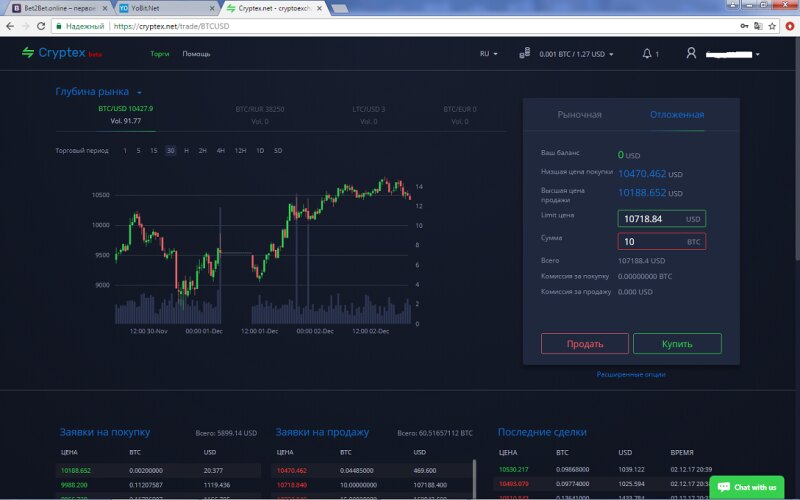Go back using browser back arrow
This screenshot has height=500, width=800.
(10, 26)
